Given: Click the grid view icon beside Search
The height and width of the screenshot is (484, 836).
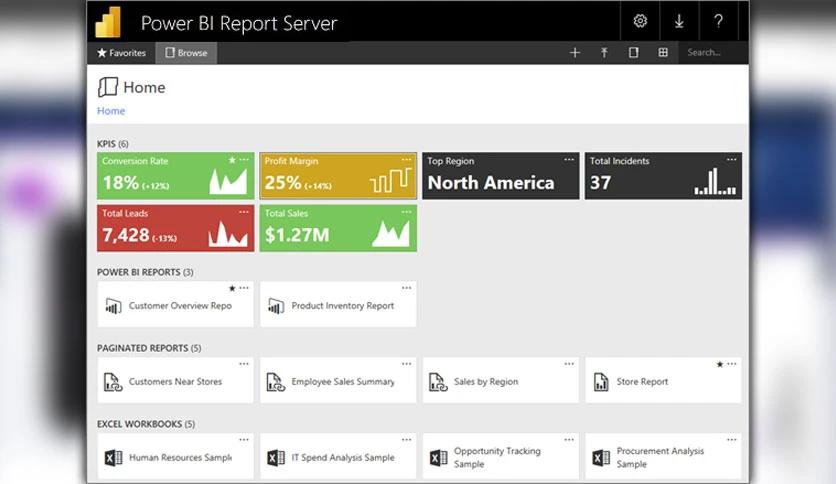Looking at the screenshot, I should [662, 53].
